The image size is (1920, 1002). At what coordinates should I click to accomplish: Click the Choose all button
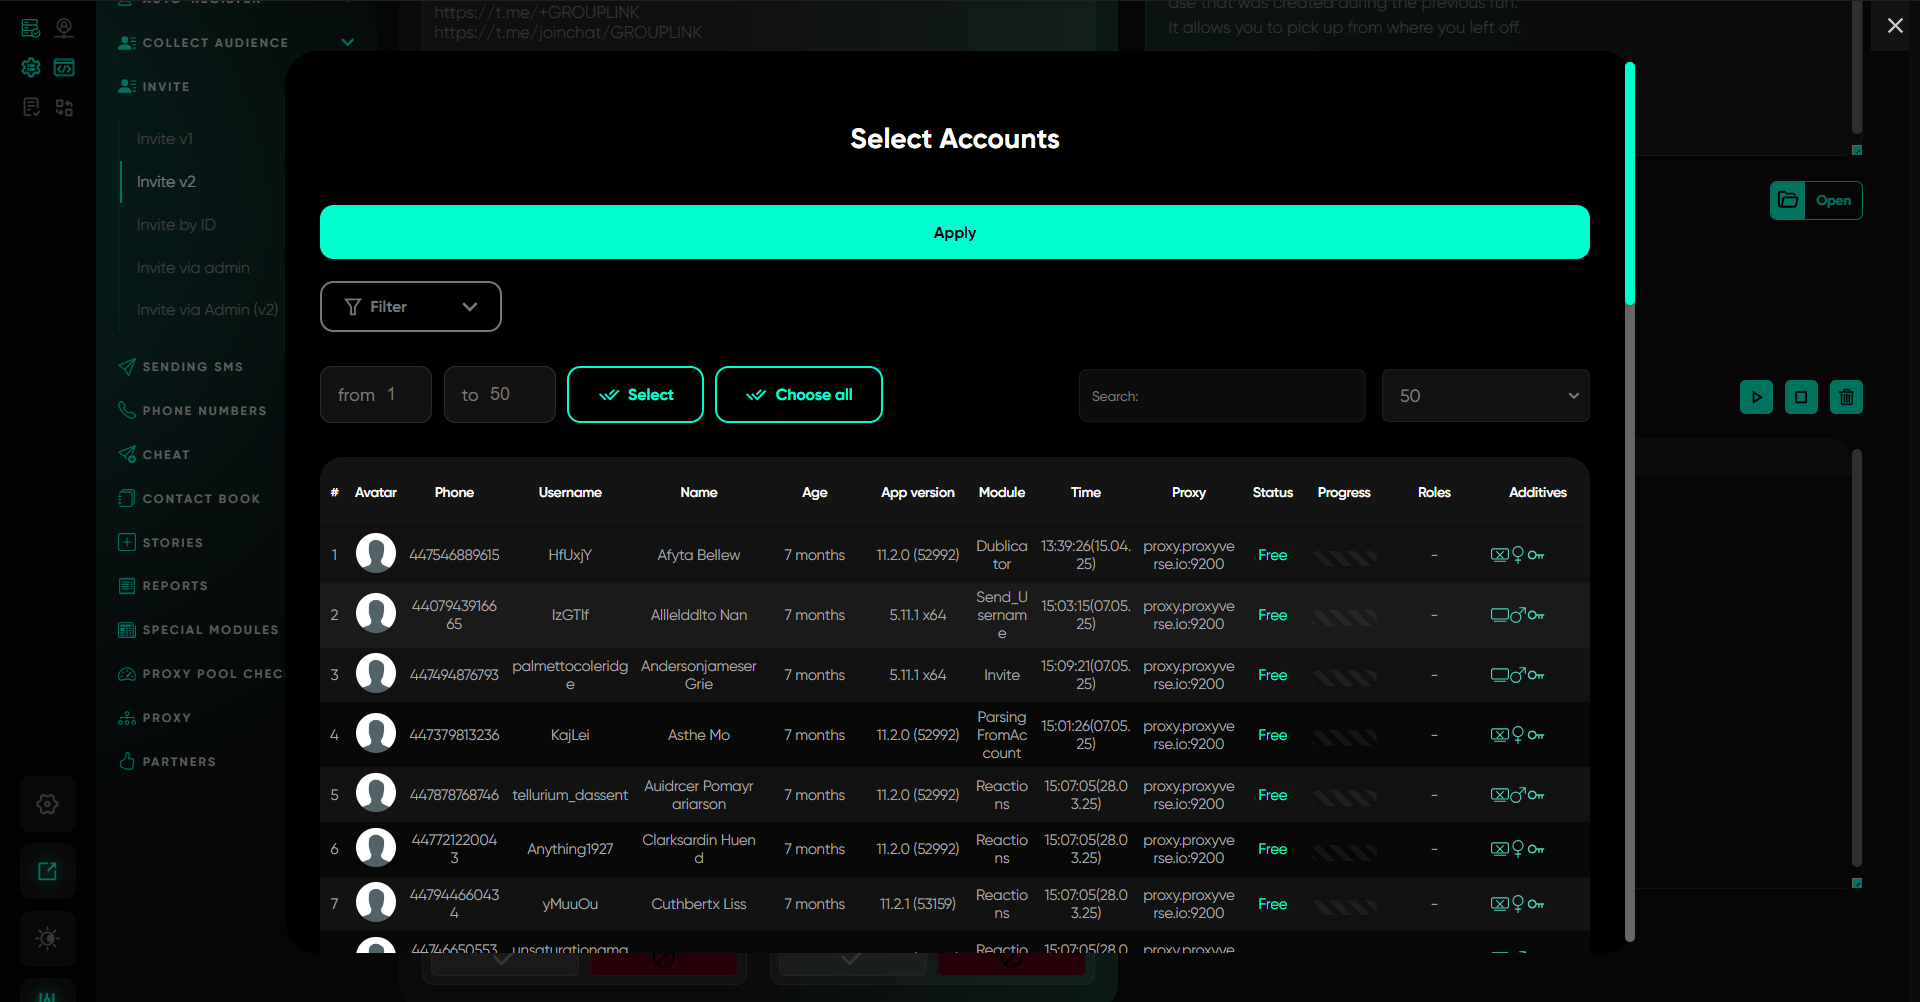tap(798, 395)
